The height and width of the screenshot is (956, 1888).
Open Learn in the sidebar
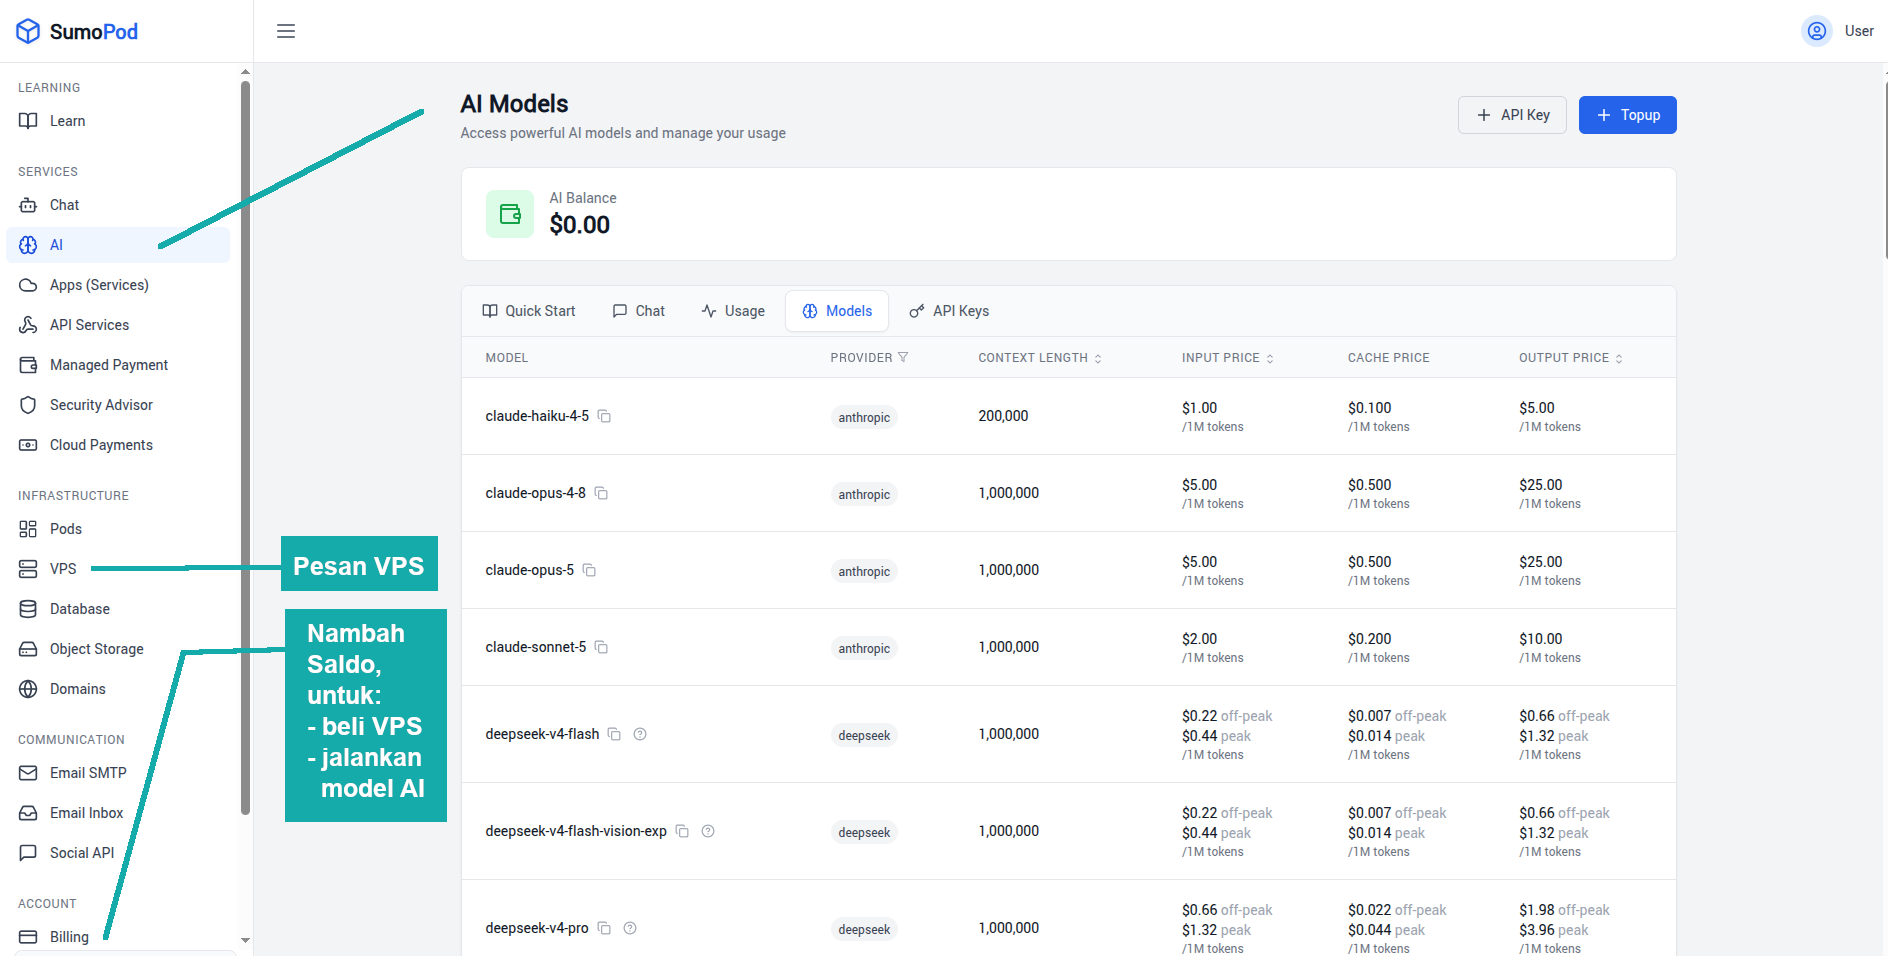point(118,121)
